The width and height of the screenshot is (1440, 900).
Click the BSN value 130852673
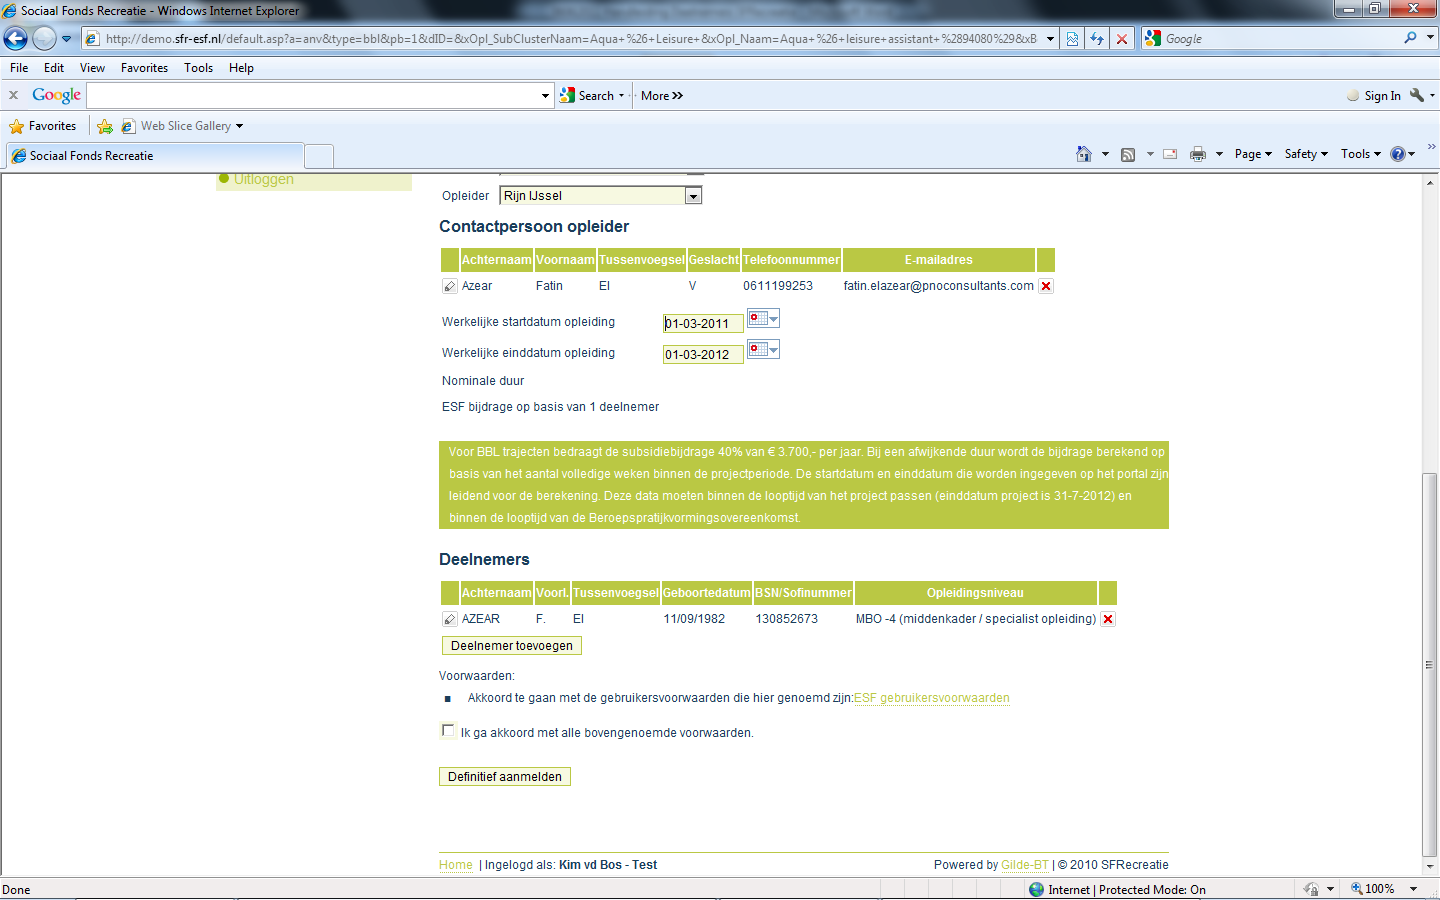pos(787,619)
